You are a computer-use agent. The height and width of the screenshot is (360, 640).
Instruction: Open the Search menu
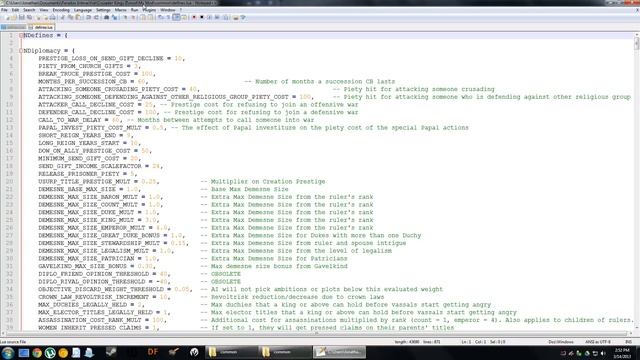[29, 10]
